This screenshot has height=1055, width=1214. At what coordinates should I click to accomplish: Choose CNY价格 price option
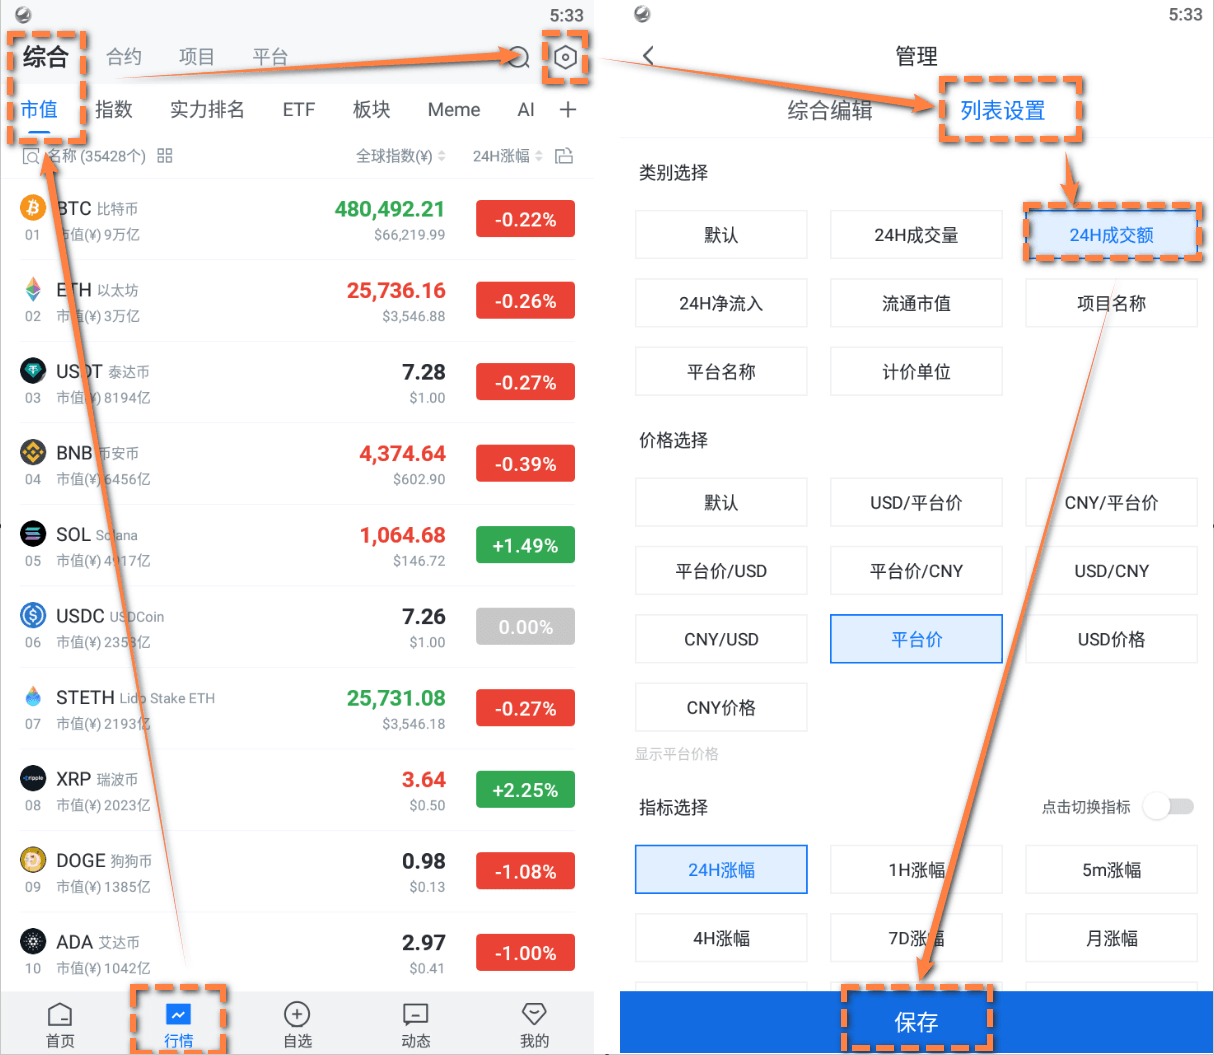tap(721, 707)
